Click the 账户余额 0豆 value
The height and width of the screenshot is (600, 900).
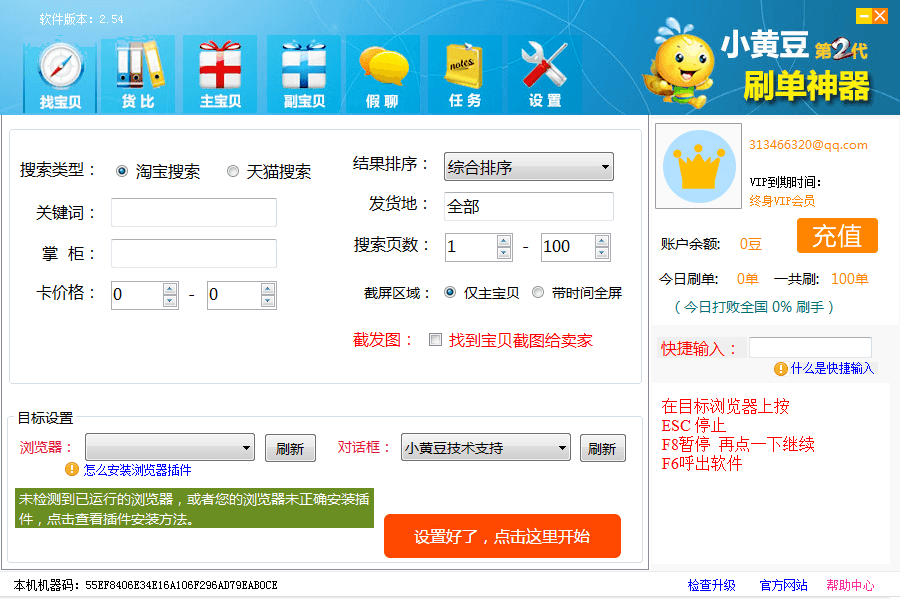tap(751, 244)
